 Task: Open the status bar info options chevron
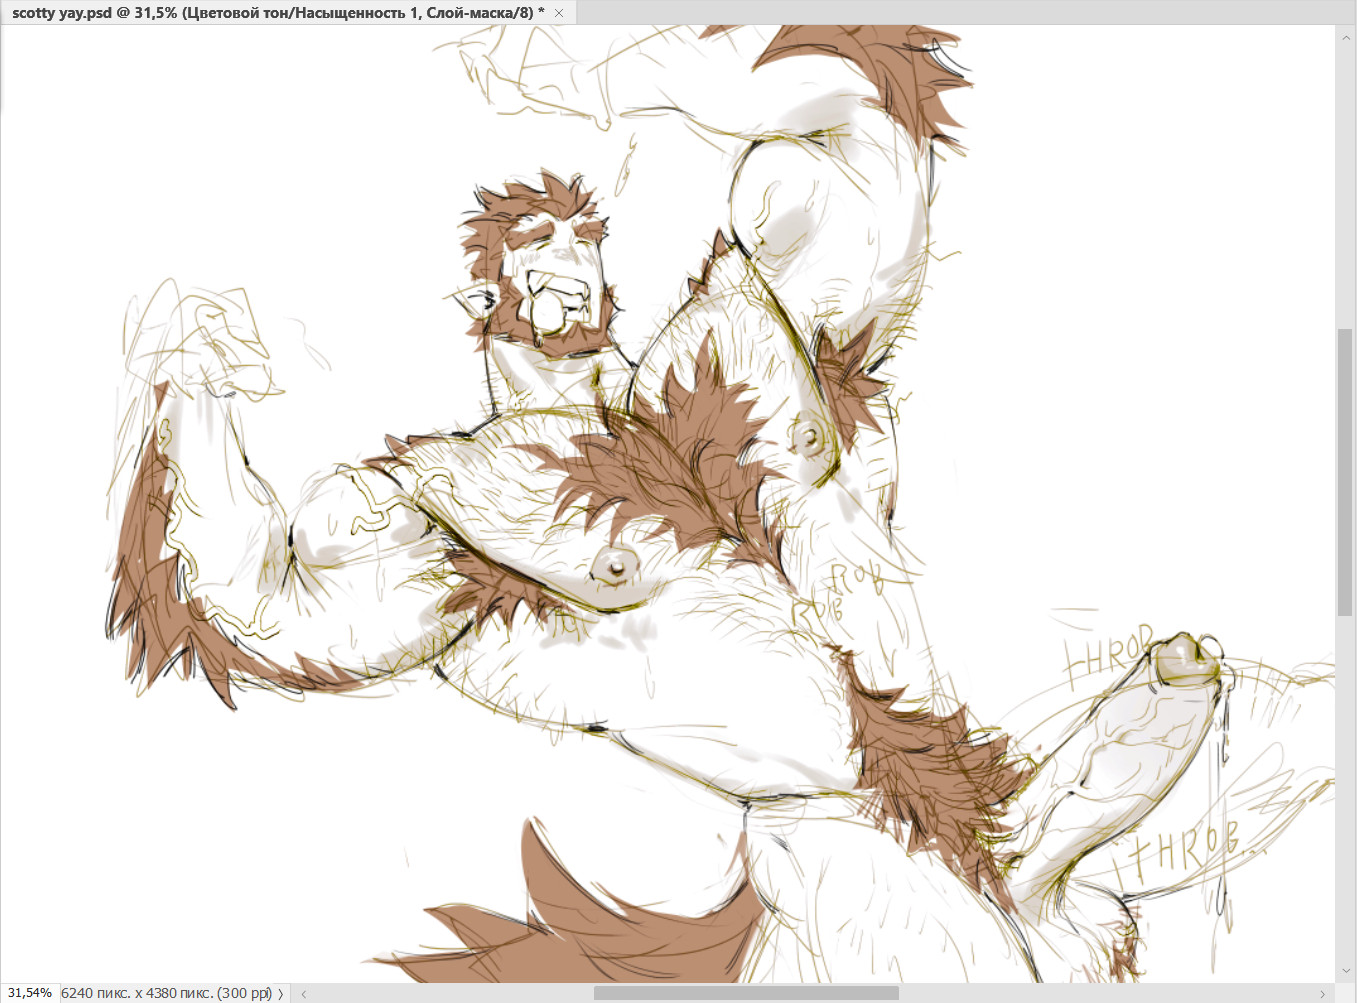tap(281, 993)
